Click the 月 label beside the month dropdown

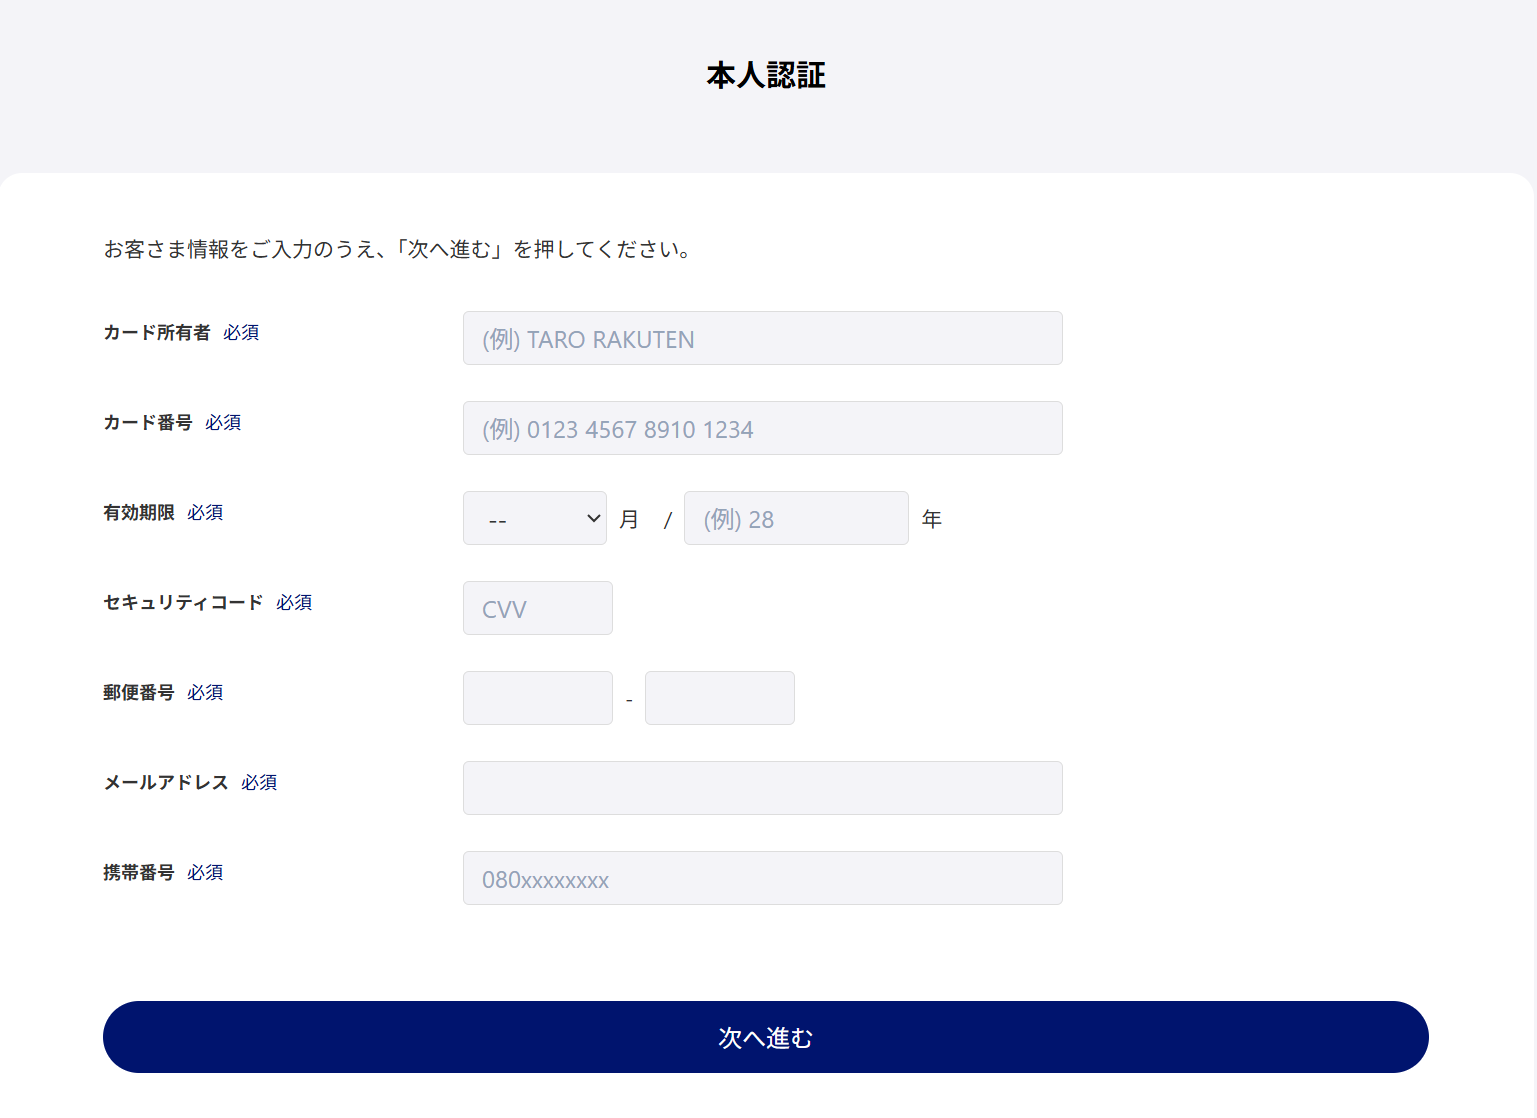coord(628,518)
